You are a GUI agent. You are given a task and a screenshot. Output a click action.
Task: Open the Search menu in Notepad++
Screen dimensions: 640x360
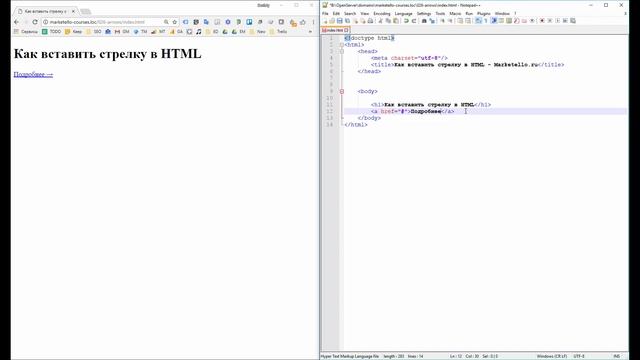pyautogui.click(x=350, y=13)
